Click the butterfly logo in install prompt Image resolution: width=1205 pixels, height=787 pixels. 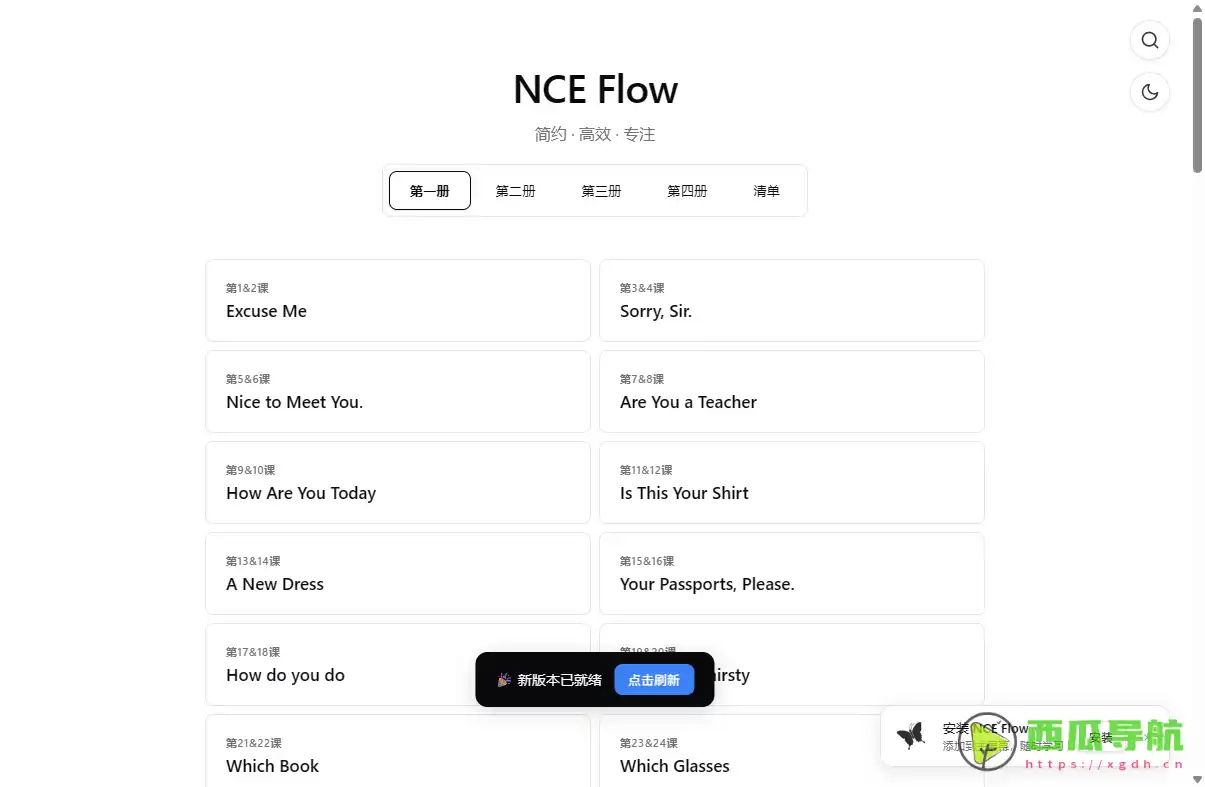911,736
